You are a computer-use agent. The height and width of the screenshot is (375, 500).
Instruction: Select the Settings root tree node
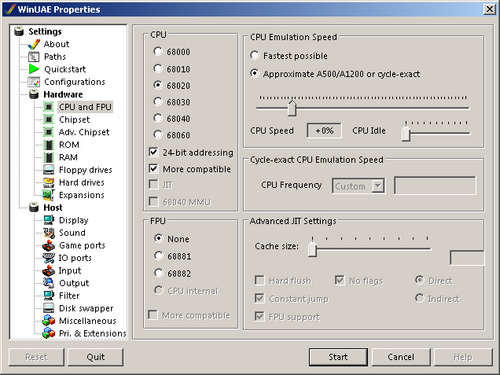[x=45, y=31]
